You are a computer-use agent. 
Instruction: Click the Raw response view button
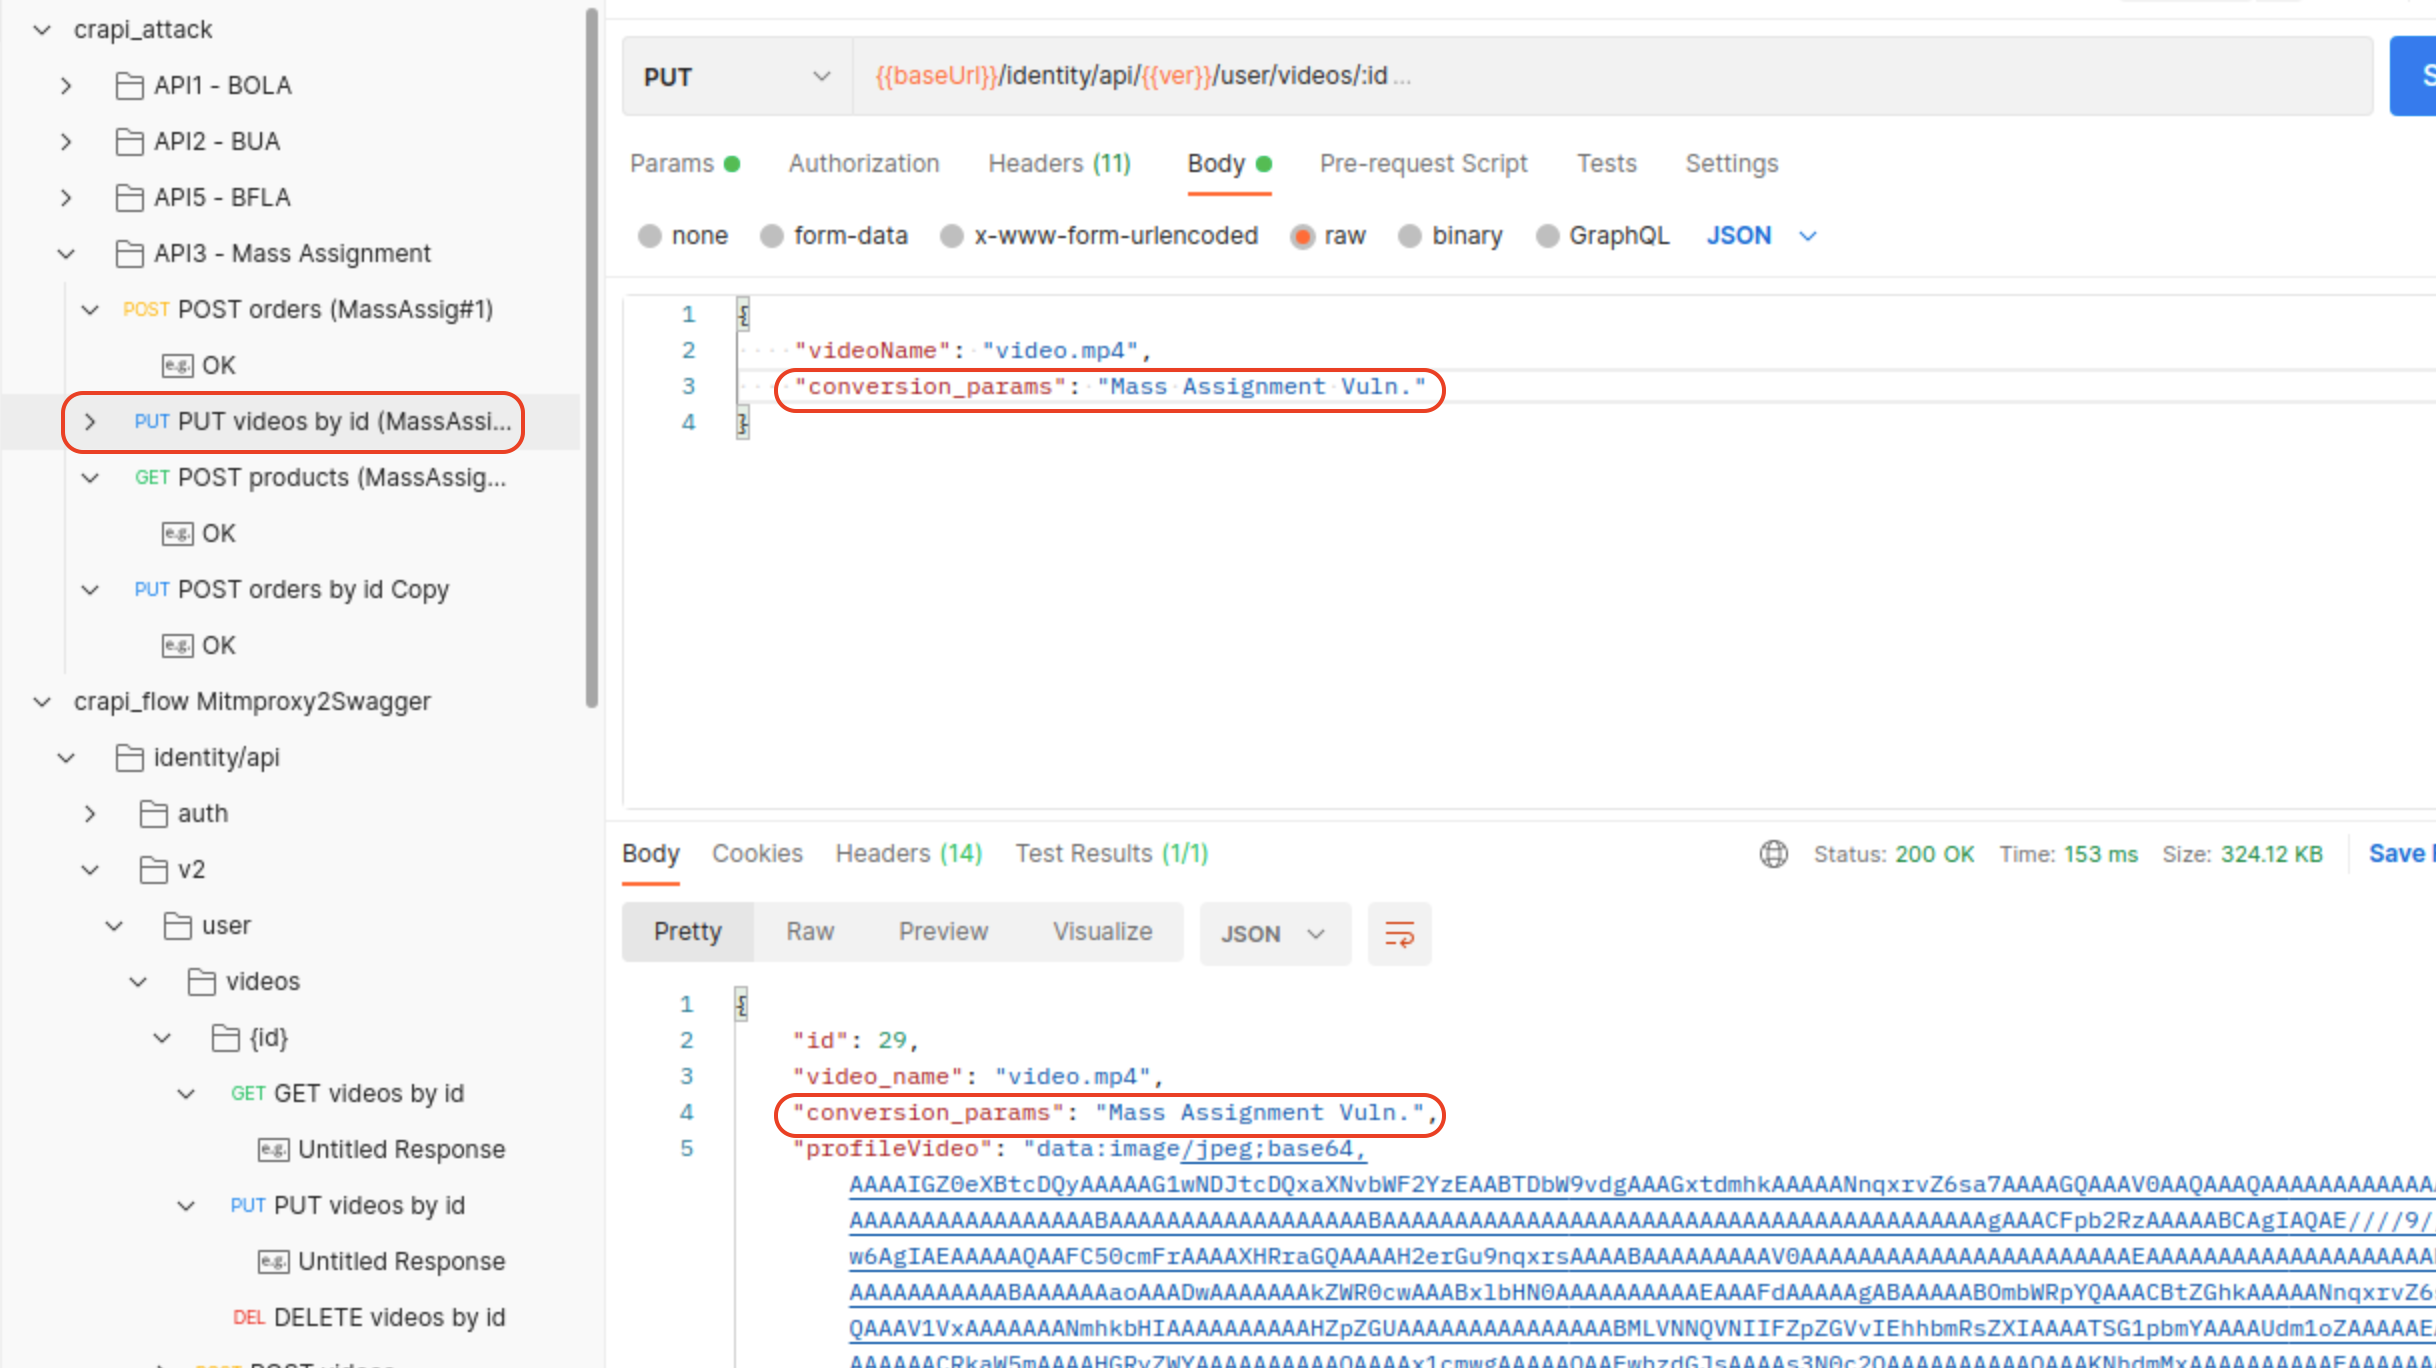tap(809, 932)
